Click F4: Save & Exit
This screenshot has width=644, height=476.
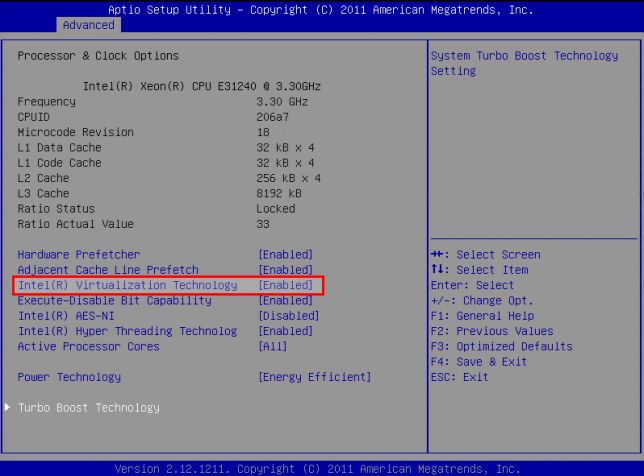479,362
